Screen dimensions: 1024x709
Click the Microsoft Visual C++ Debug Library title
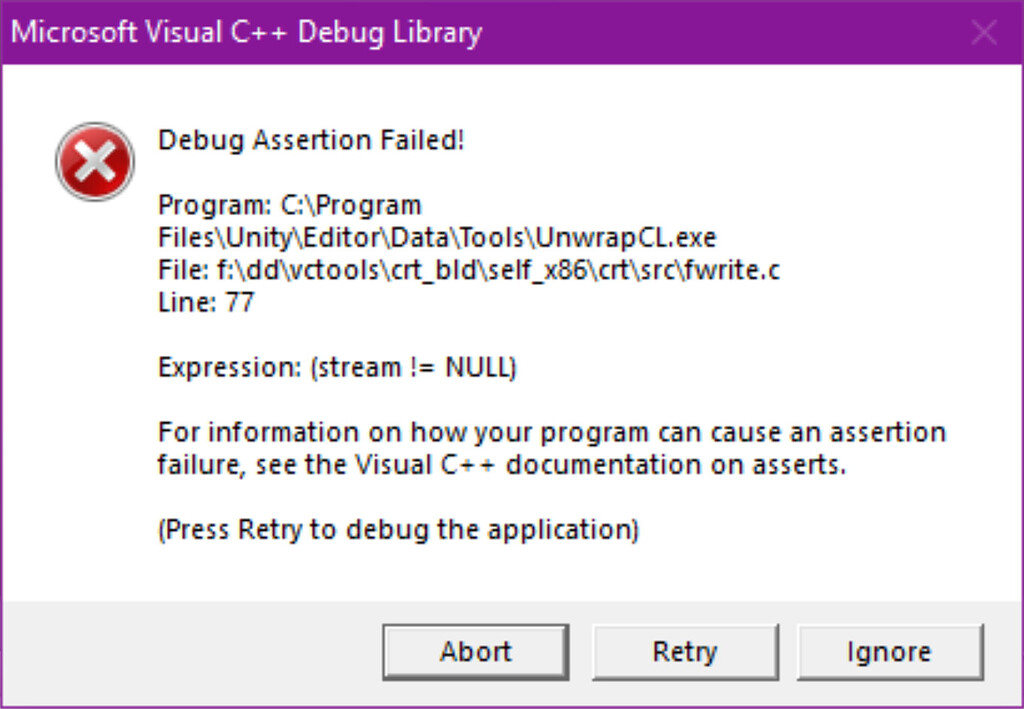pos(247,33)
